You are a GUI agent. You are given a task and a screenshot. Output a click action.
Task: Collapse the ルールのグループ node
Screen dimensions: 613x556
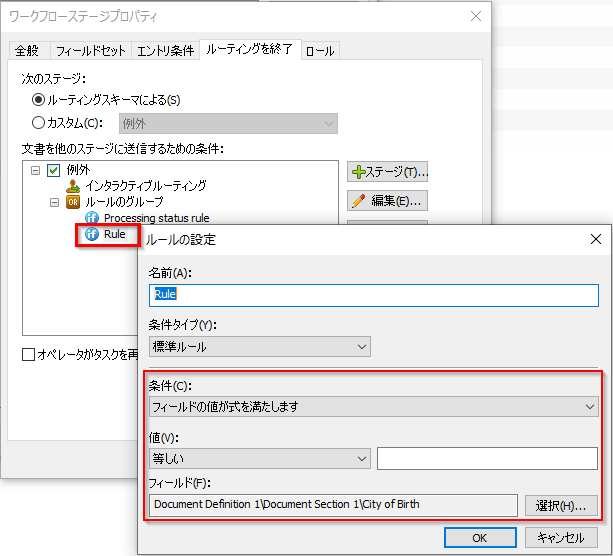[x=54, y=202]
